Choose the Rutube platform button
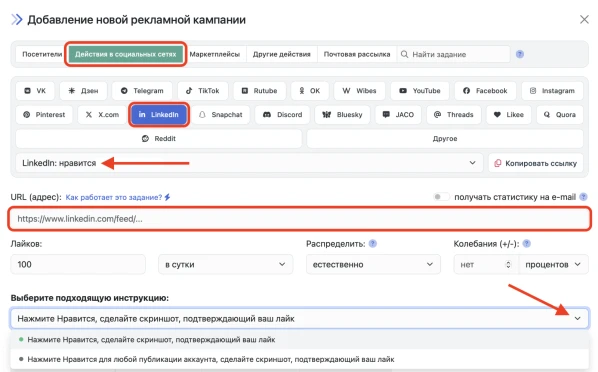The image size is (598, 372). [x=260, y=91]
